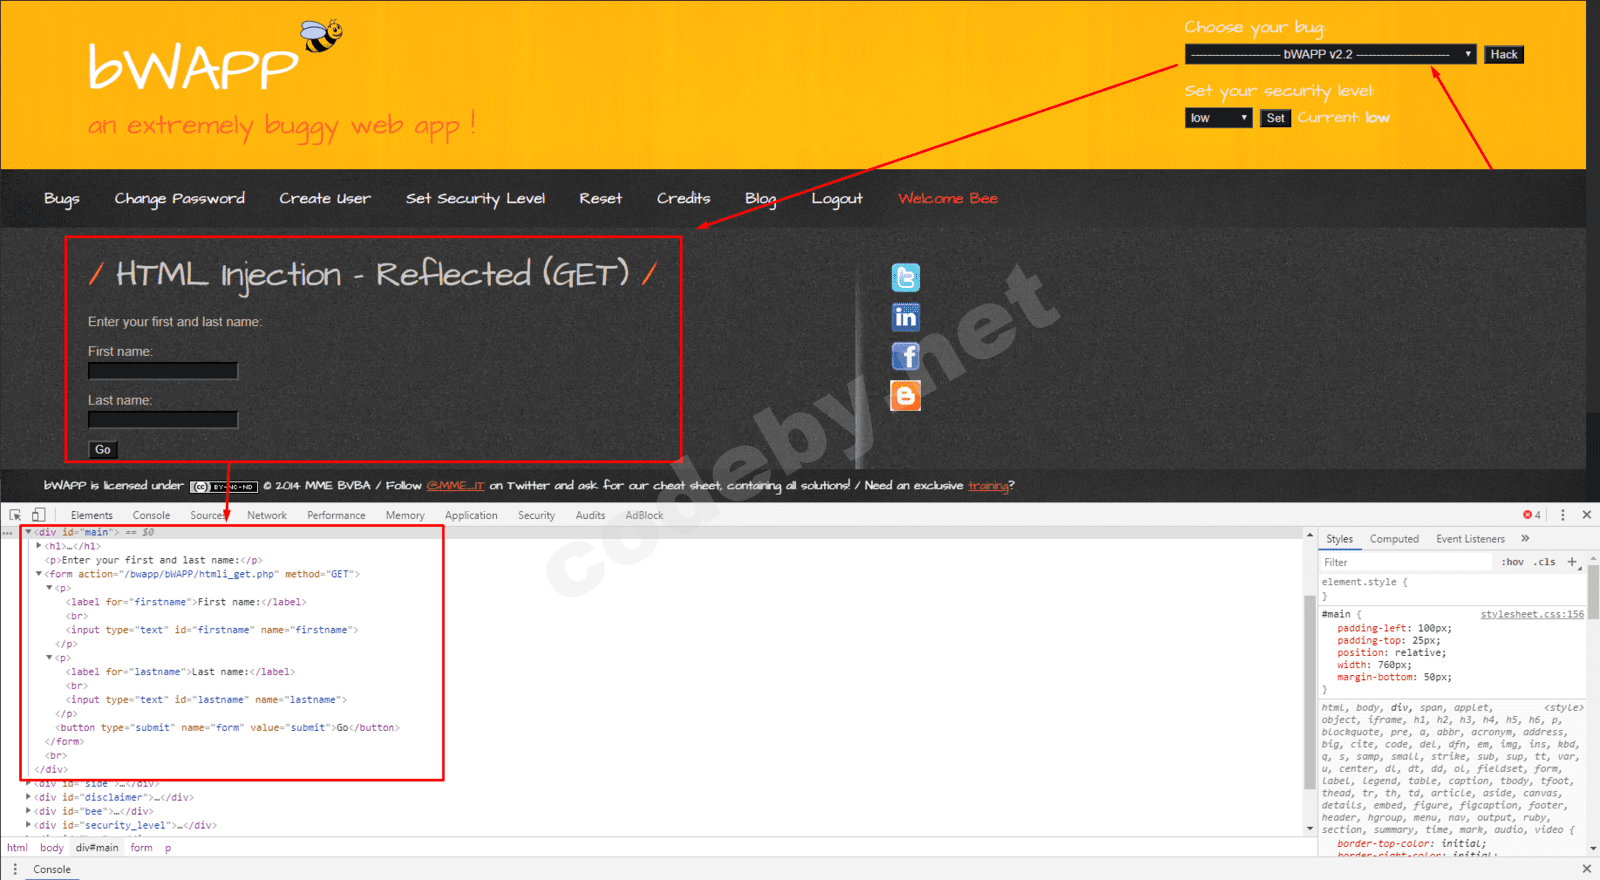This screenshot has width=1600, height=880.
Task: Add a new style rule with plus icon
Action: click(x=1572, y=562)
